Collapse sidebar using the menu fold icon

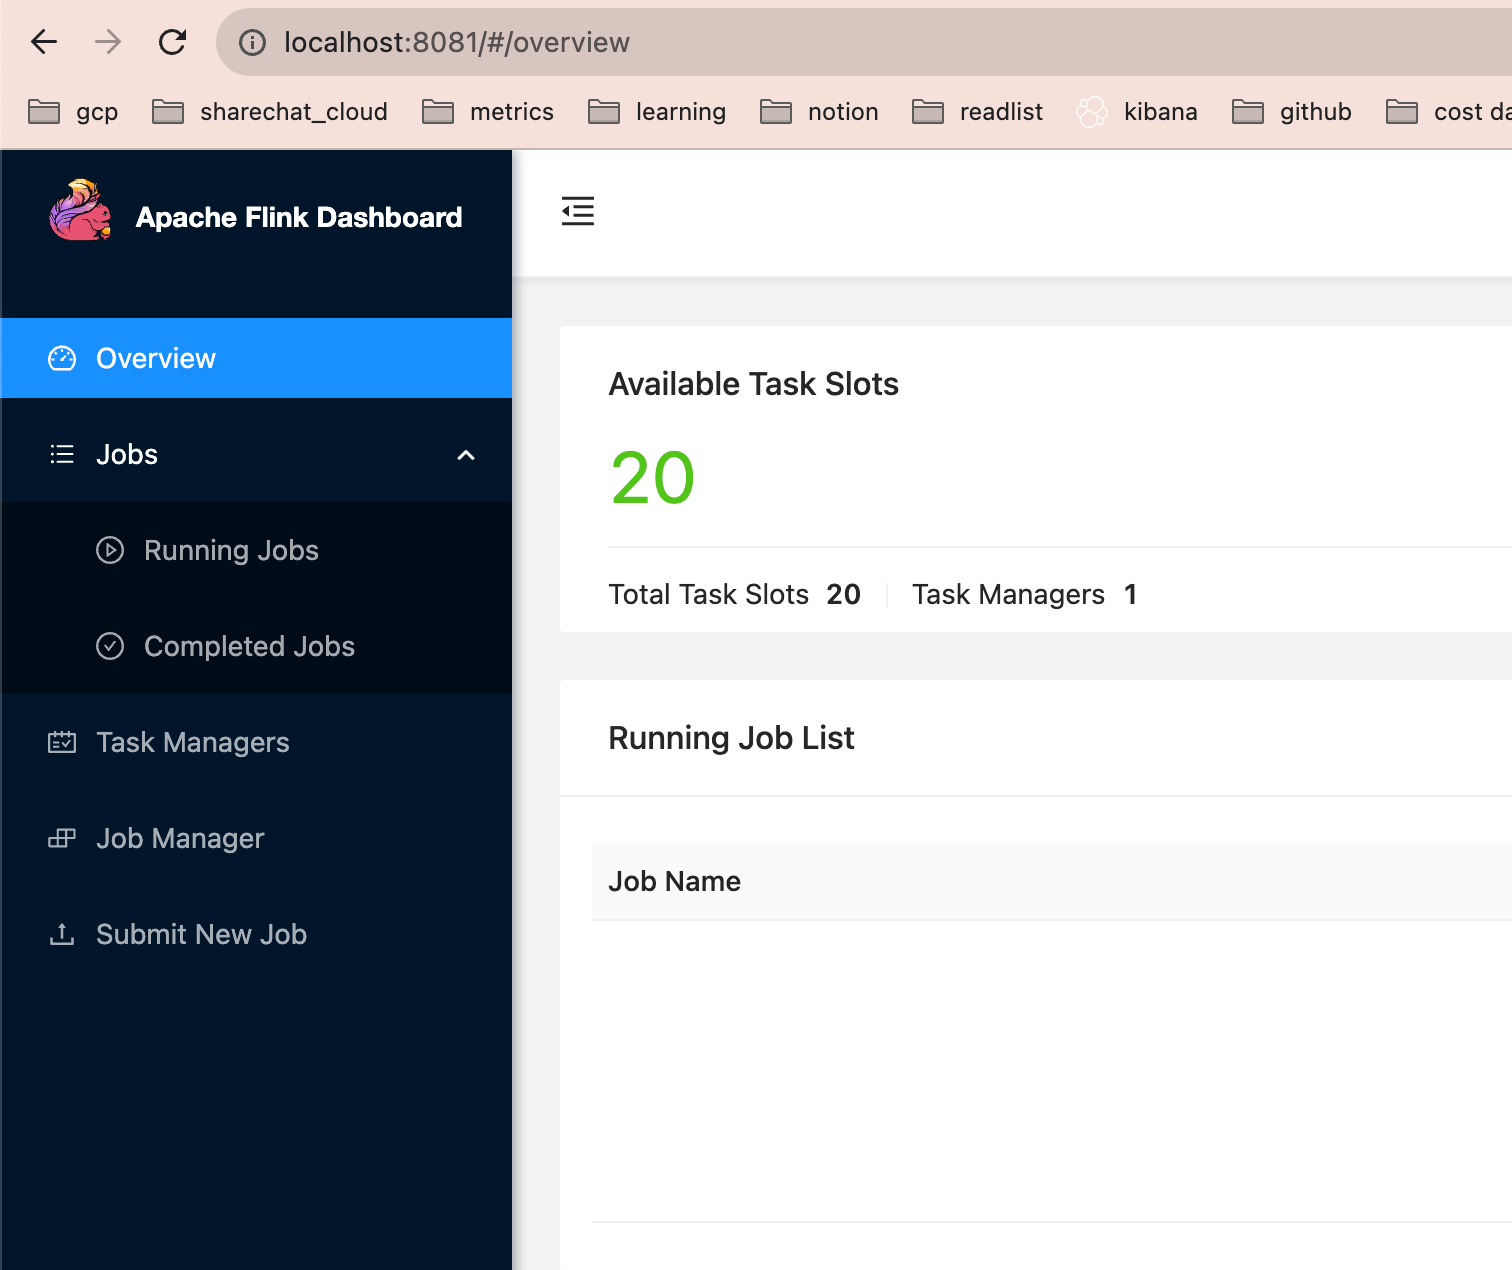click(x=578, y=211)
